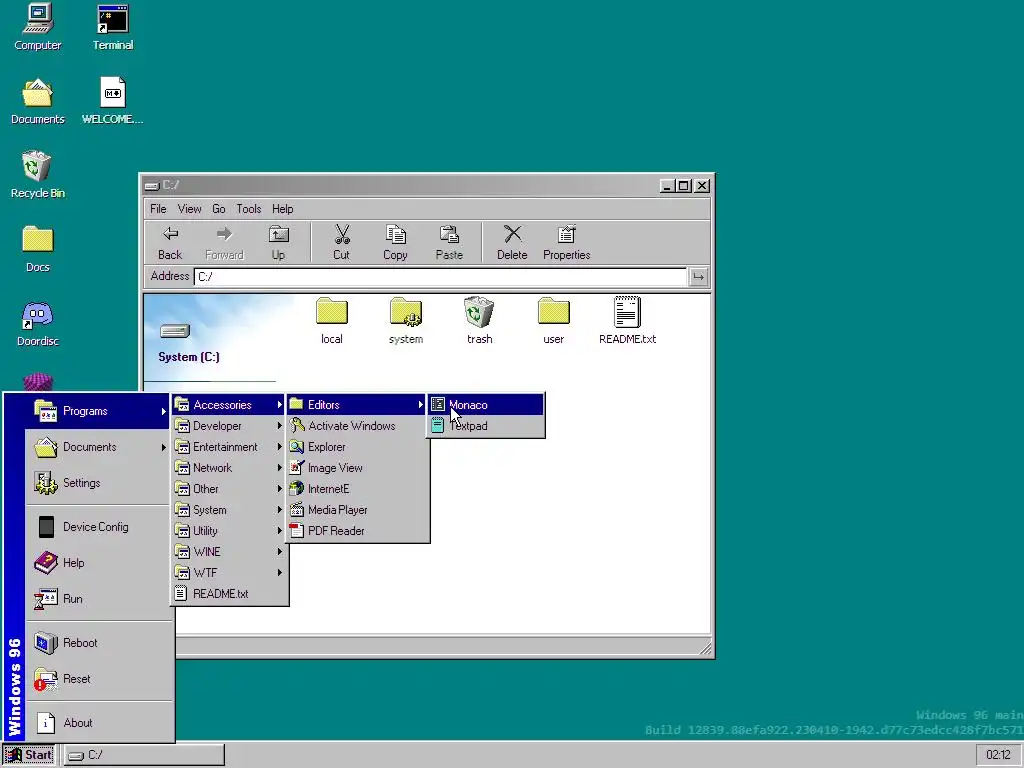
Task: Select the trash folder in C:/
Action: pyautogui.click(x=479, y=321)
